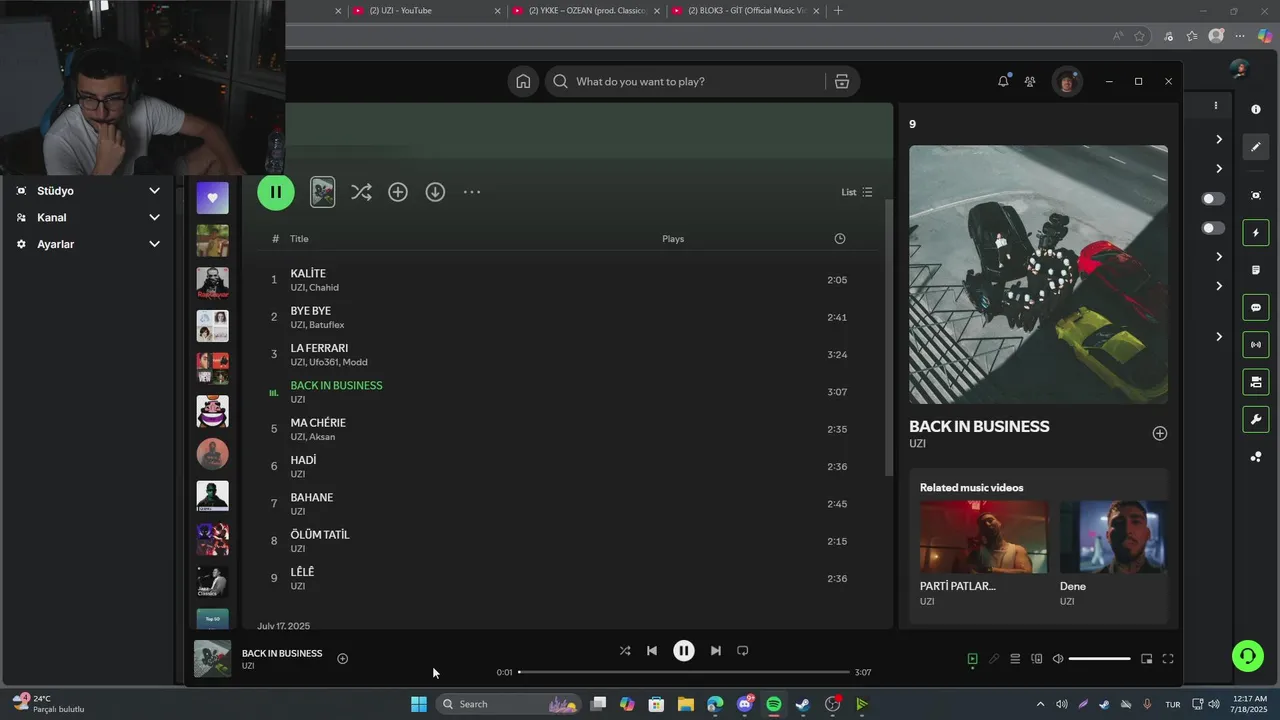Sort tracks by Title column

[x=299, y=239]
